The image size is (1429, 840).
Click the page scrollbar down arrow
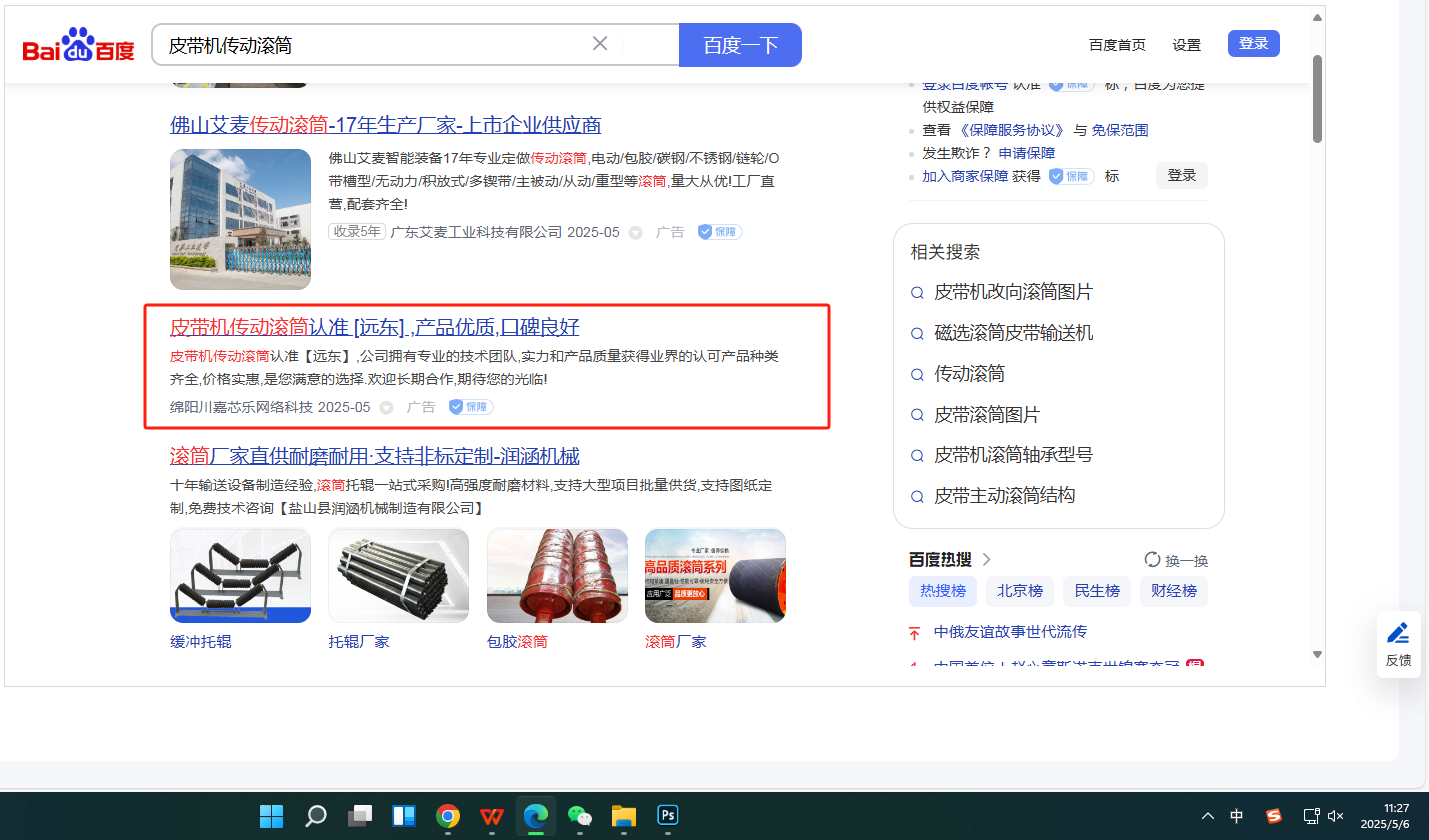1317,654
